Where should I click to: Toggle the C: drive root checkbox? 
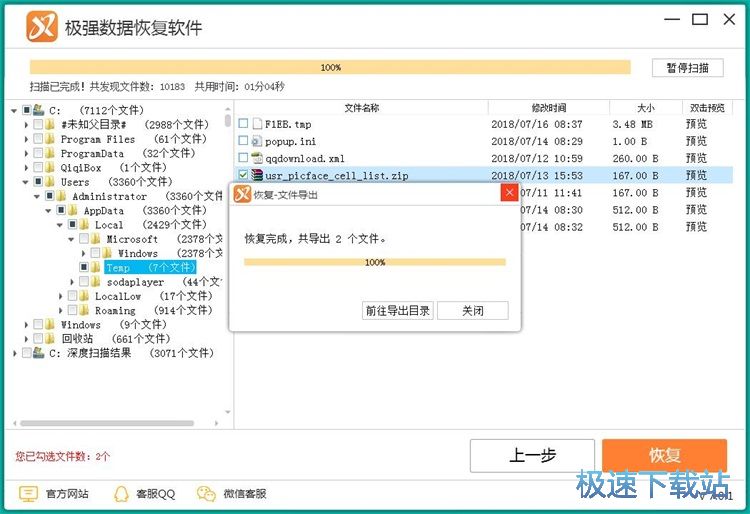27,110
